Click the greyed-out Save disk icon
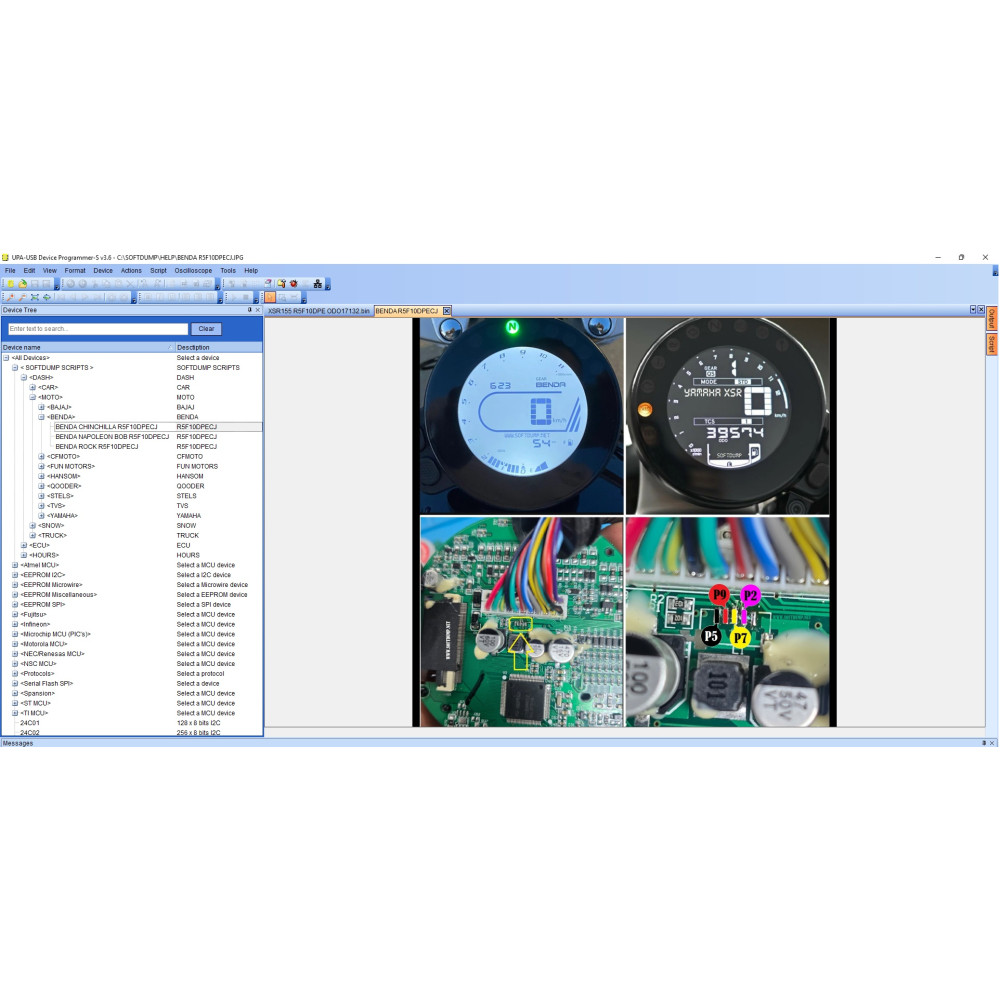This screenshot has width=1000, height=1000. [x=34, y=284]
